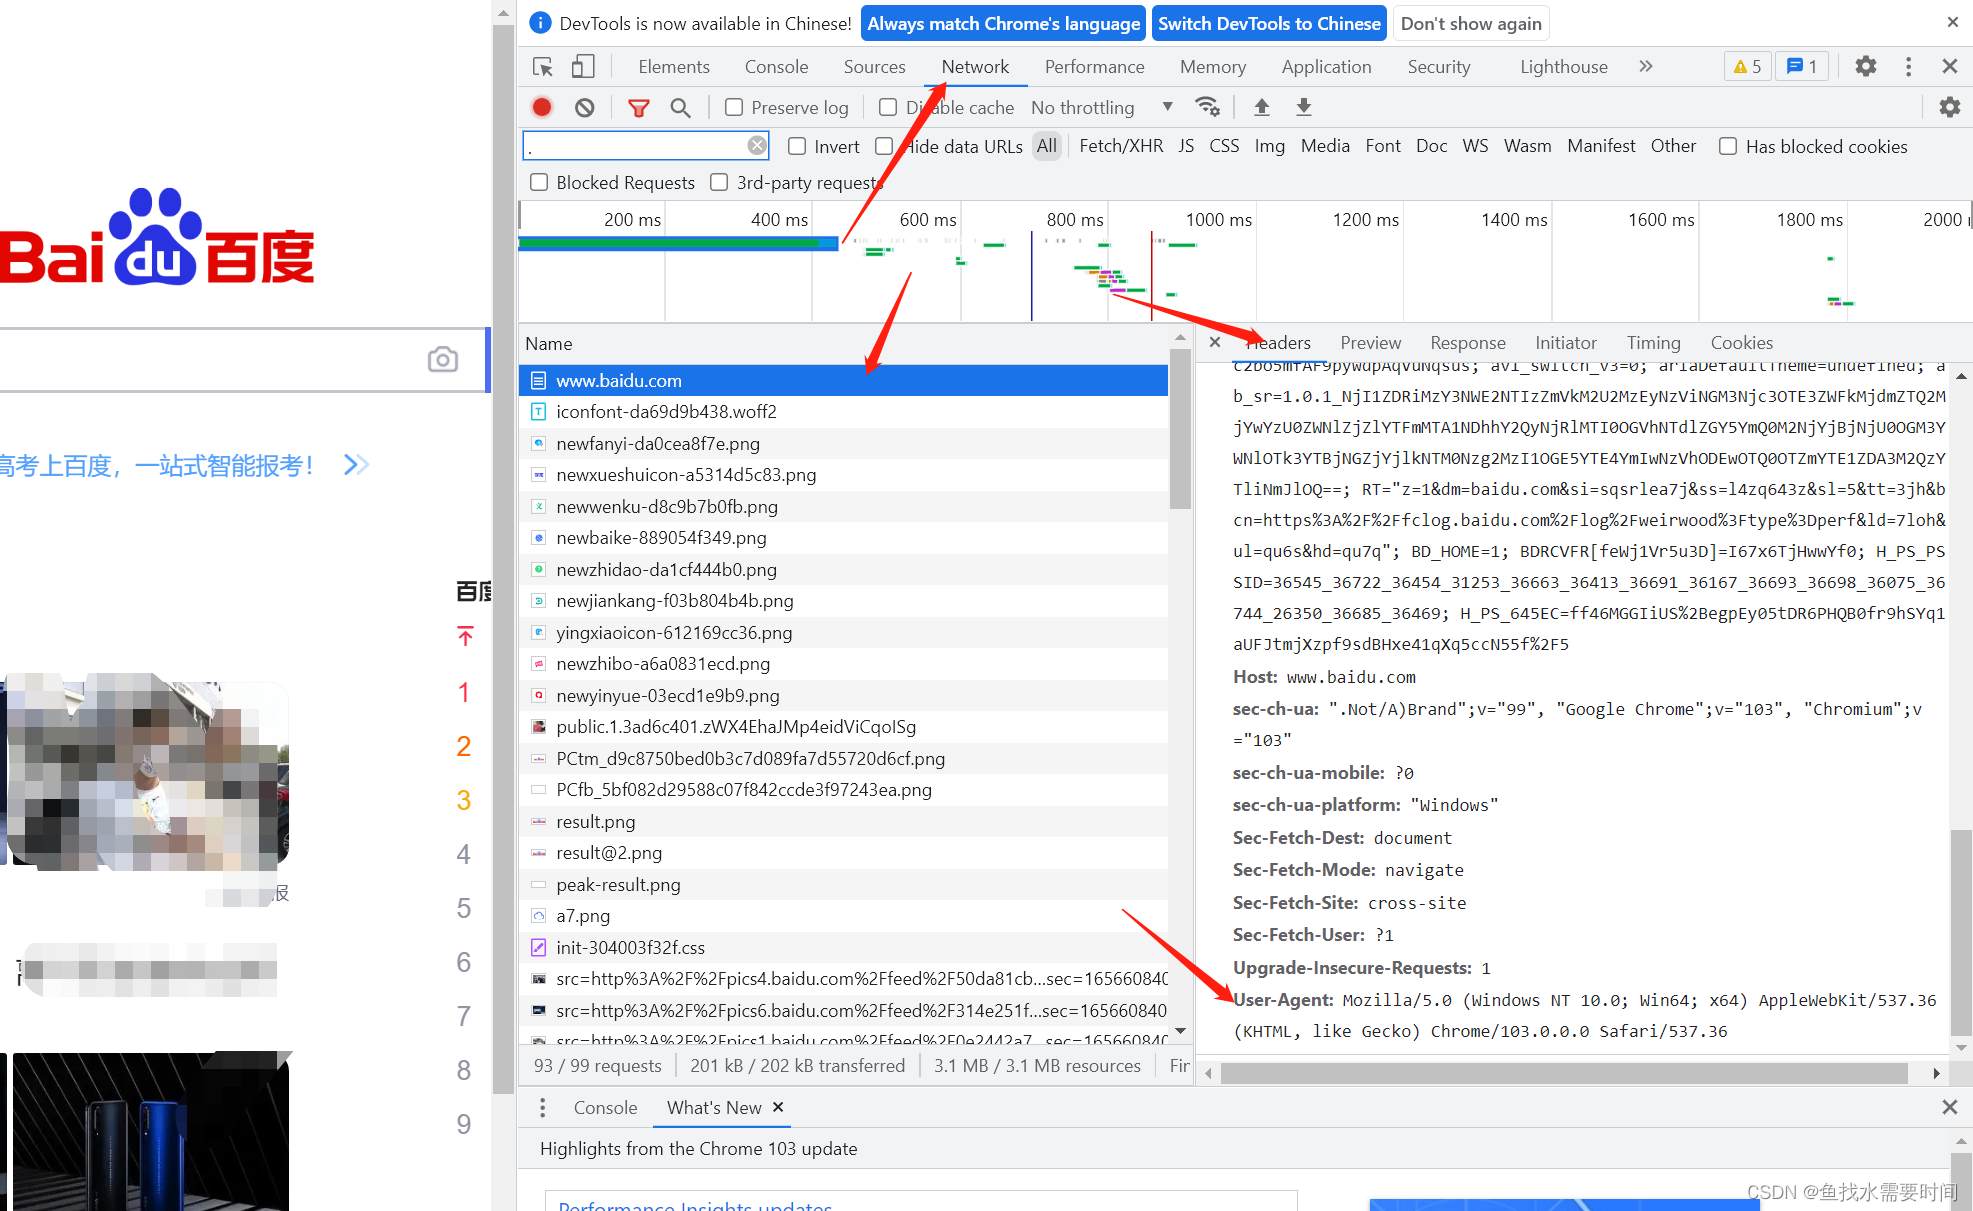Screen dimensions: 1973x1211
Task: Toggle the red filter funnel icon
Action: pyautogui.click(x=638, y=107)
